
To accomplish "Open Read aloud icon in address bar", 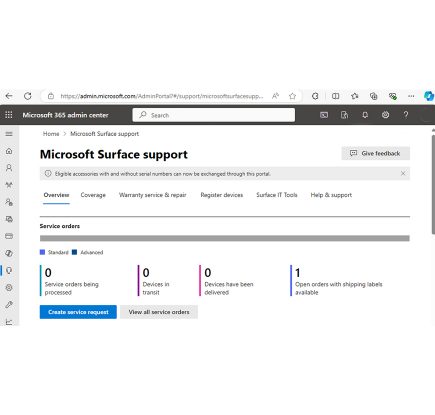I will click(275, 96).
